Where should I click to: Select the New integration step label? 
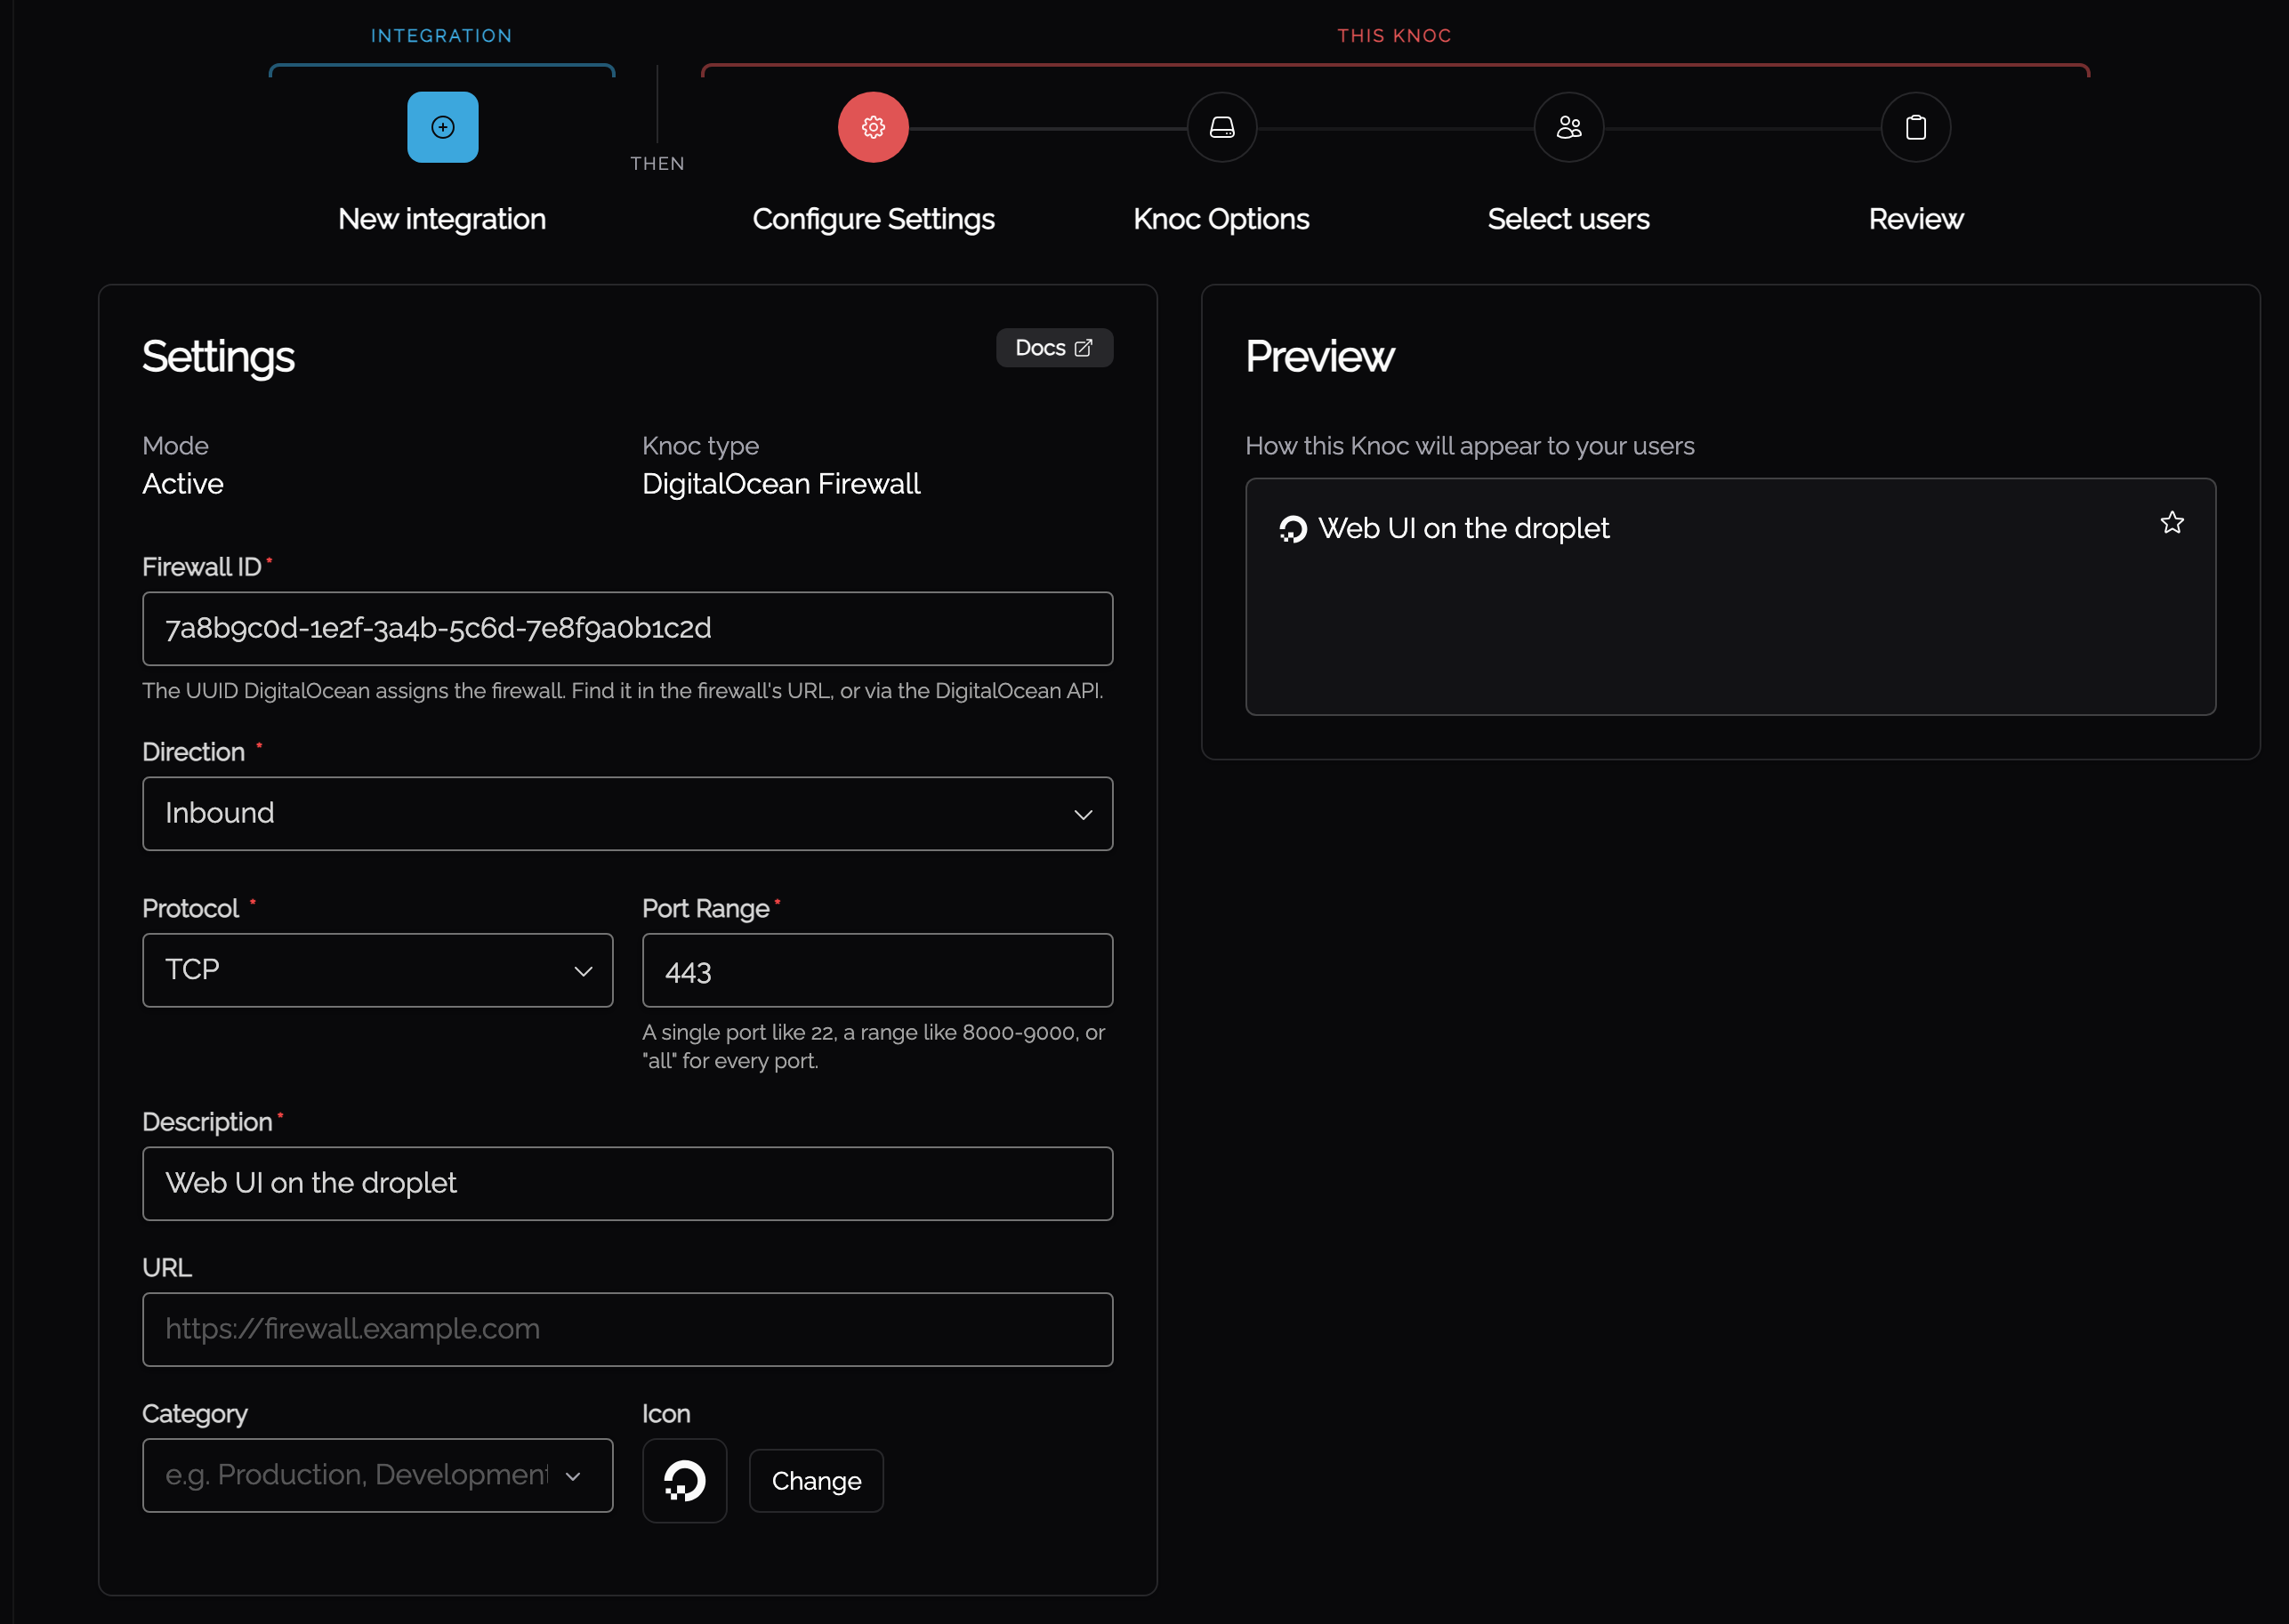pos(442,219)
